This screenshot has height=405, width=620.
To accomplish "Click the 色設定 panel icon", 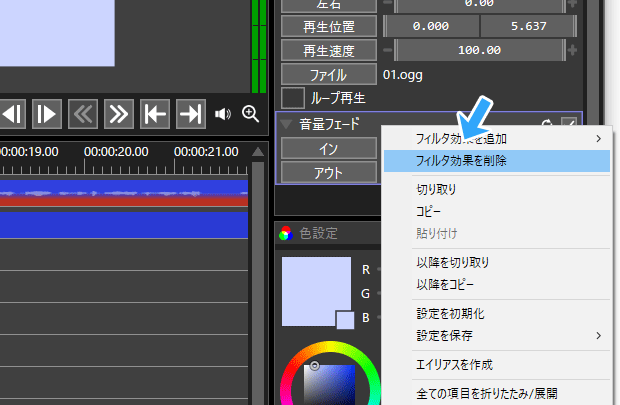I will click(286, 233).
